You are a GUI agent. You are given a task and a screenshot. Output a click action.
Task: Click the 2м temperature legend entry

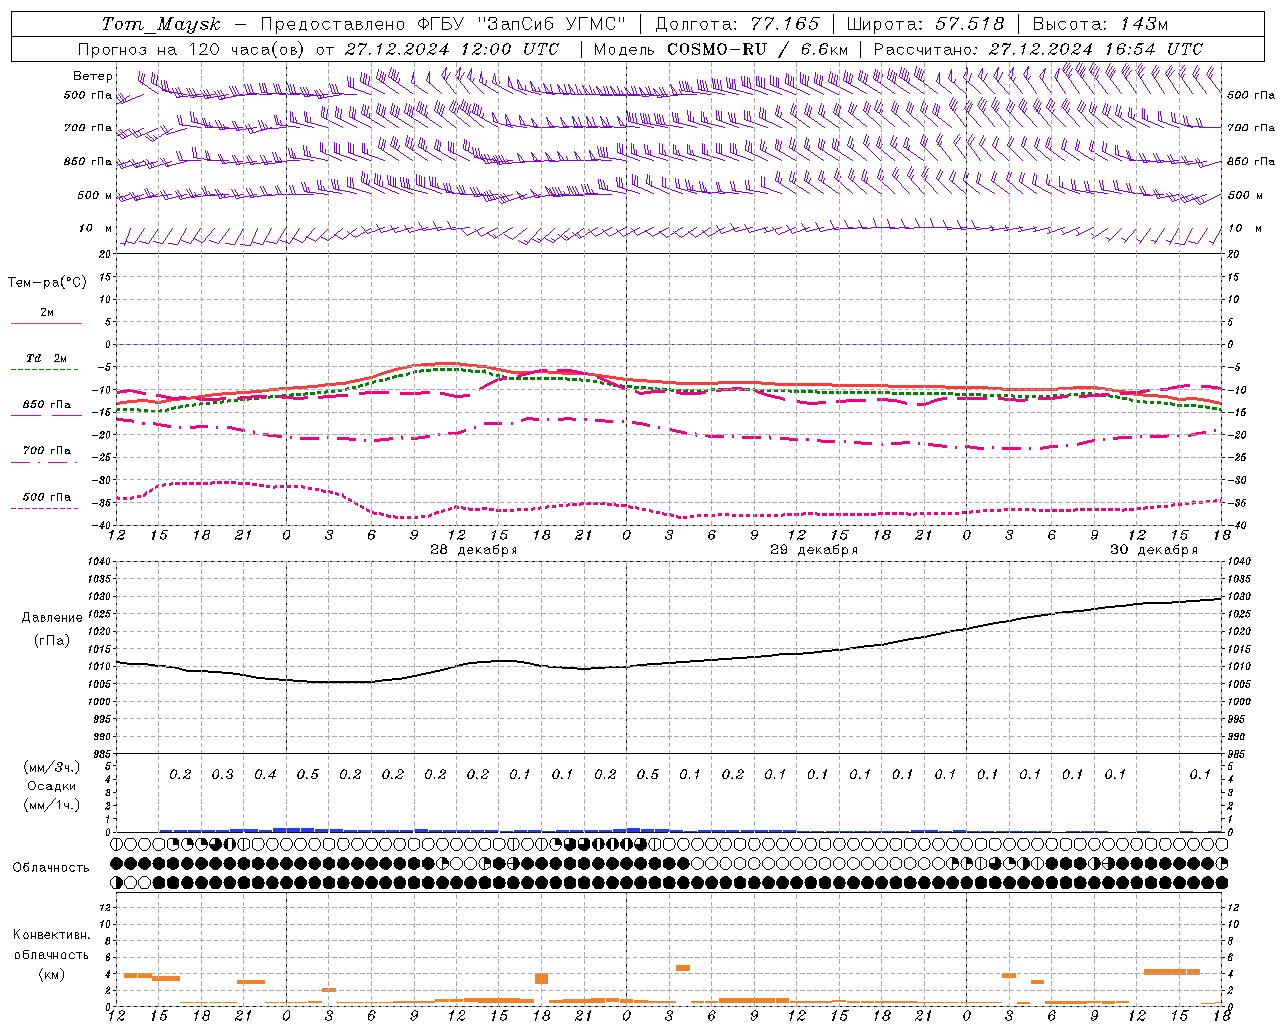click(x=47, y=313)
